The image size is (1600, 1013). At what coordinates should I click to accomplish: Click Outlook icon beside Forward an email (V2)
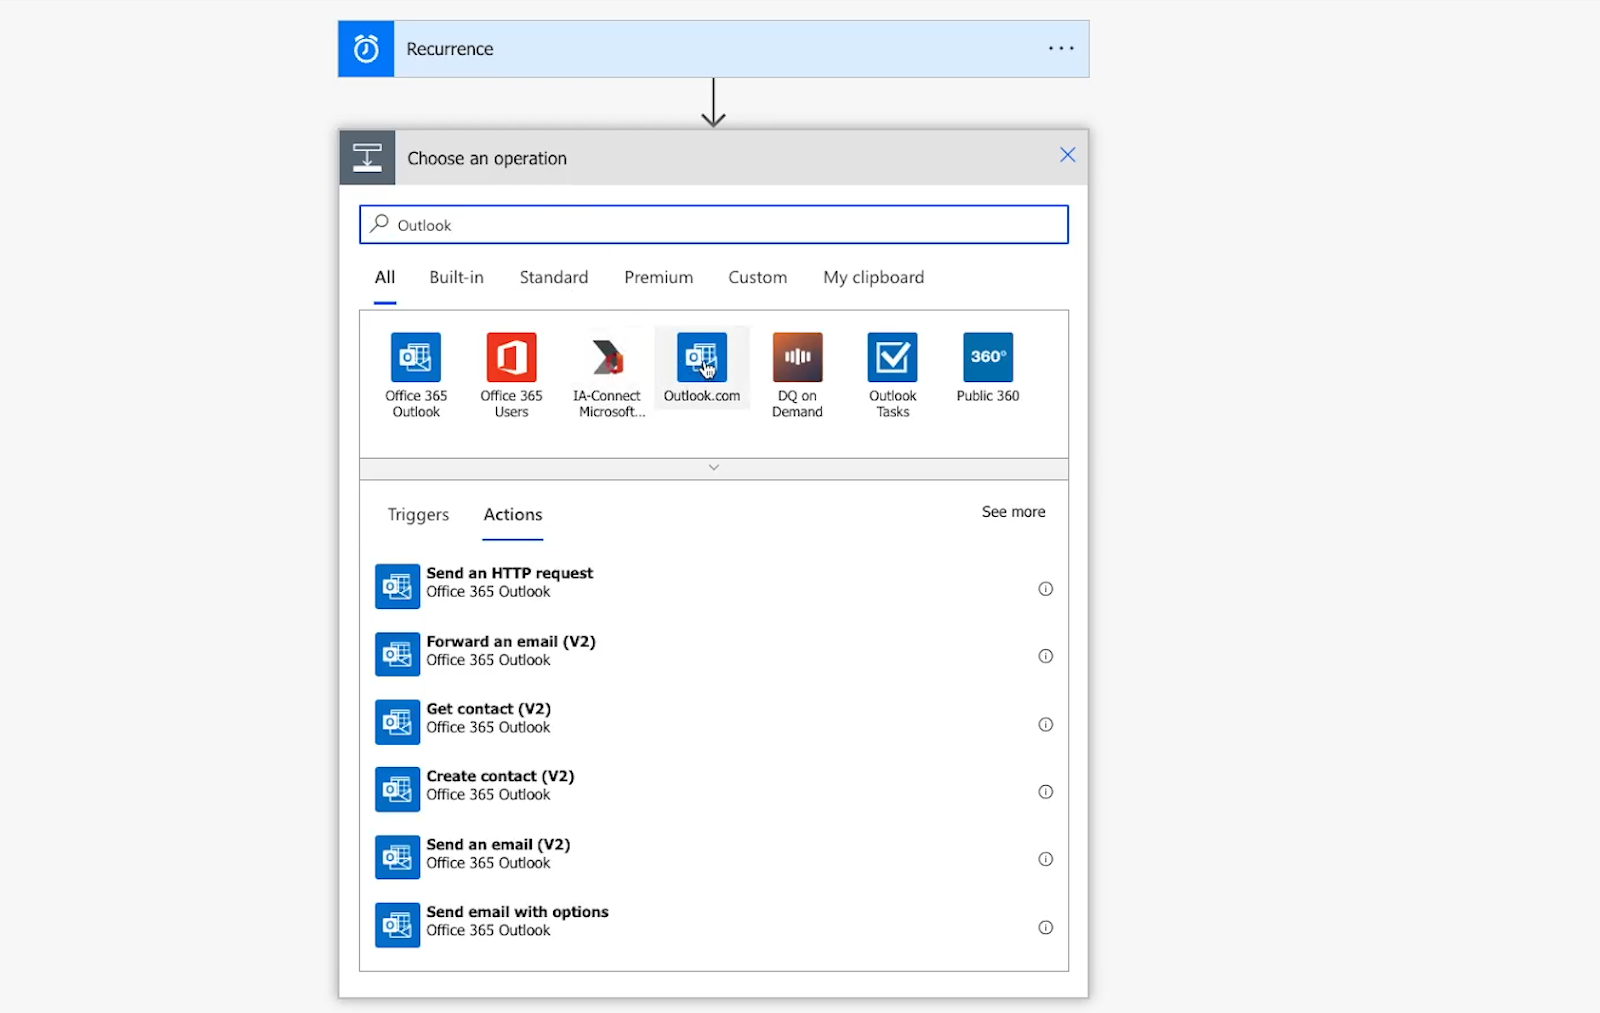[x=397, y=654]
